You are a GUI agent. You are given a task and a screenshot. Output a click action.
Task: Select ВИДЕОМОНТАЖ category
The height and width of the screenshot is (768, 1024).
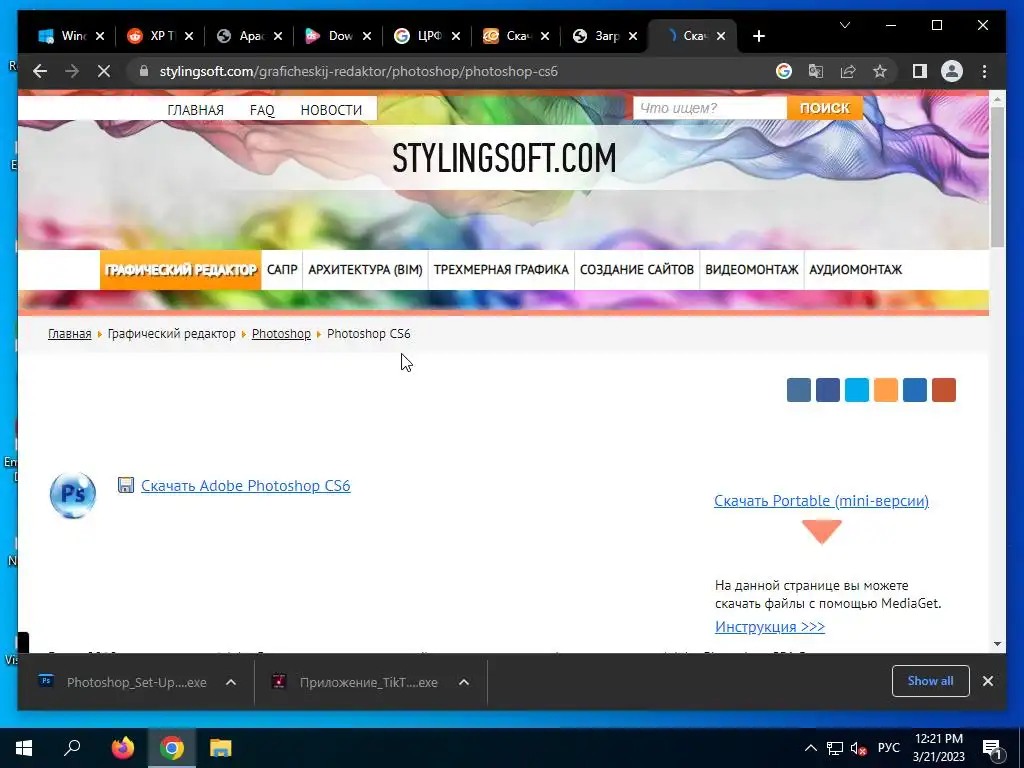coord(752,269)
